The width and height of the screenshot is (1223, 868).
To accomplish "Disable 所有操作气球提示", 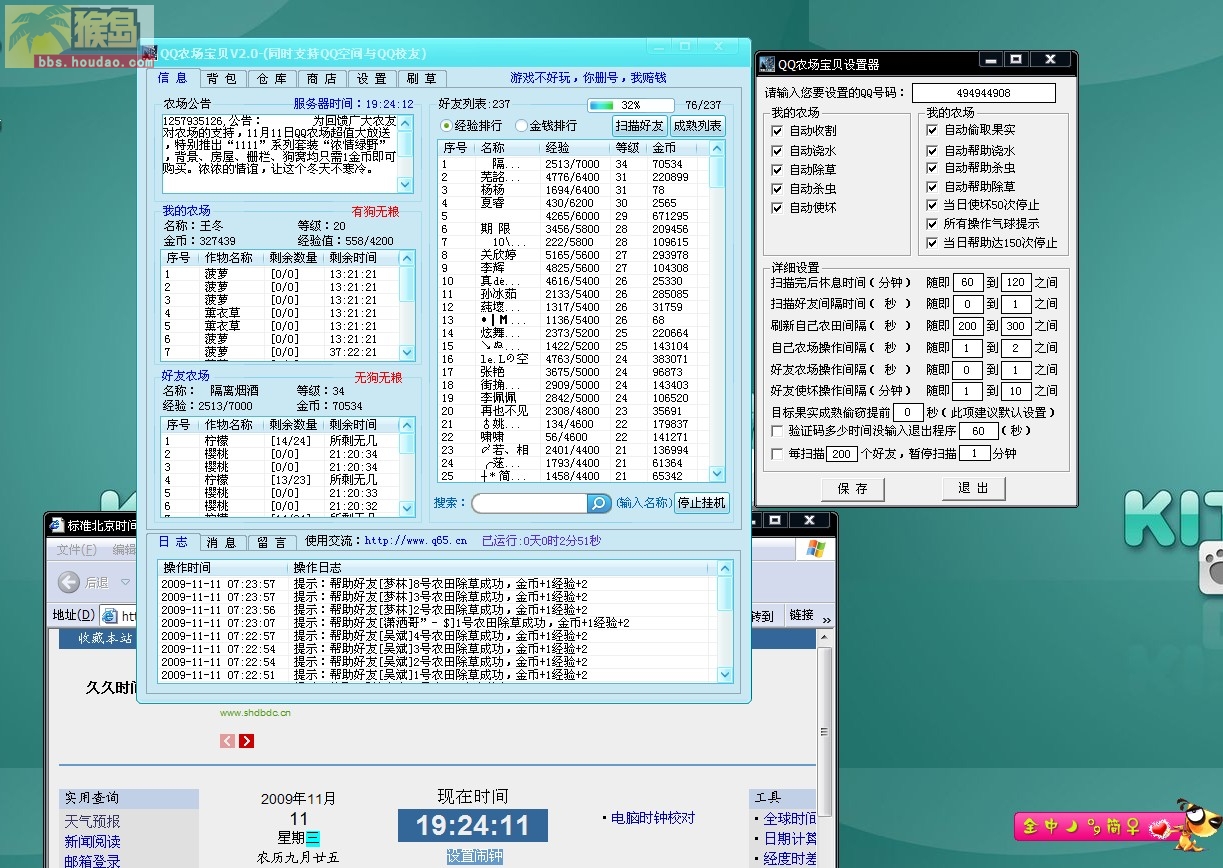I will (x=932, y=224).
